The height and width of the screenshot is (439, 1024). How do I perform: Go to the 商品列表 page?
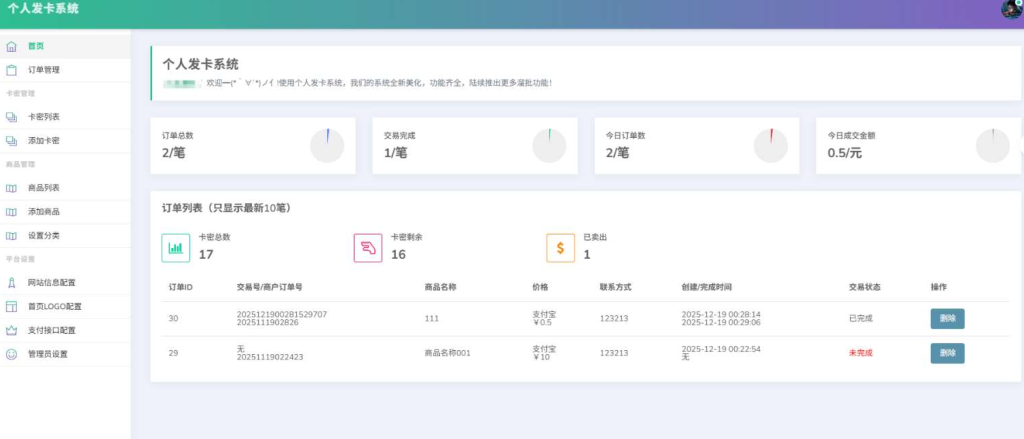(65, 188)
